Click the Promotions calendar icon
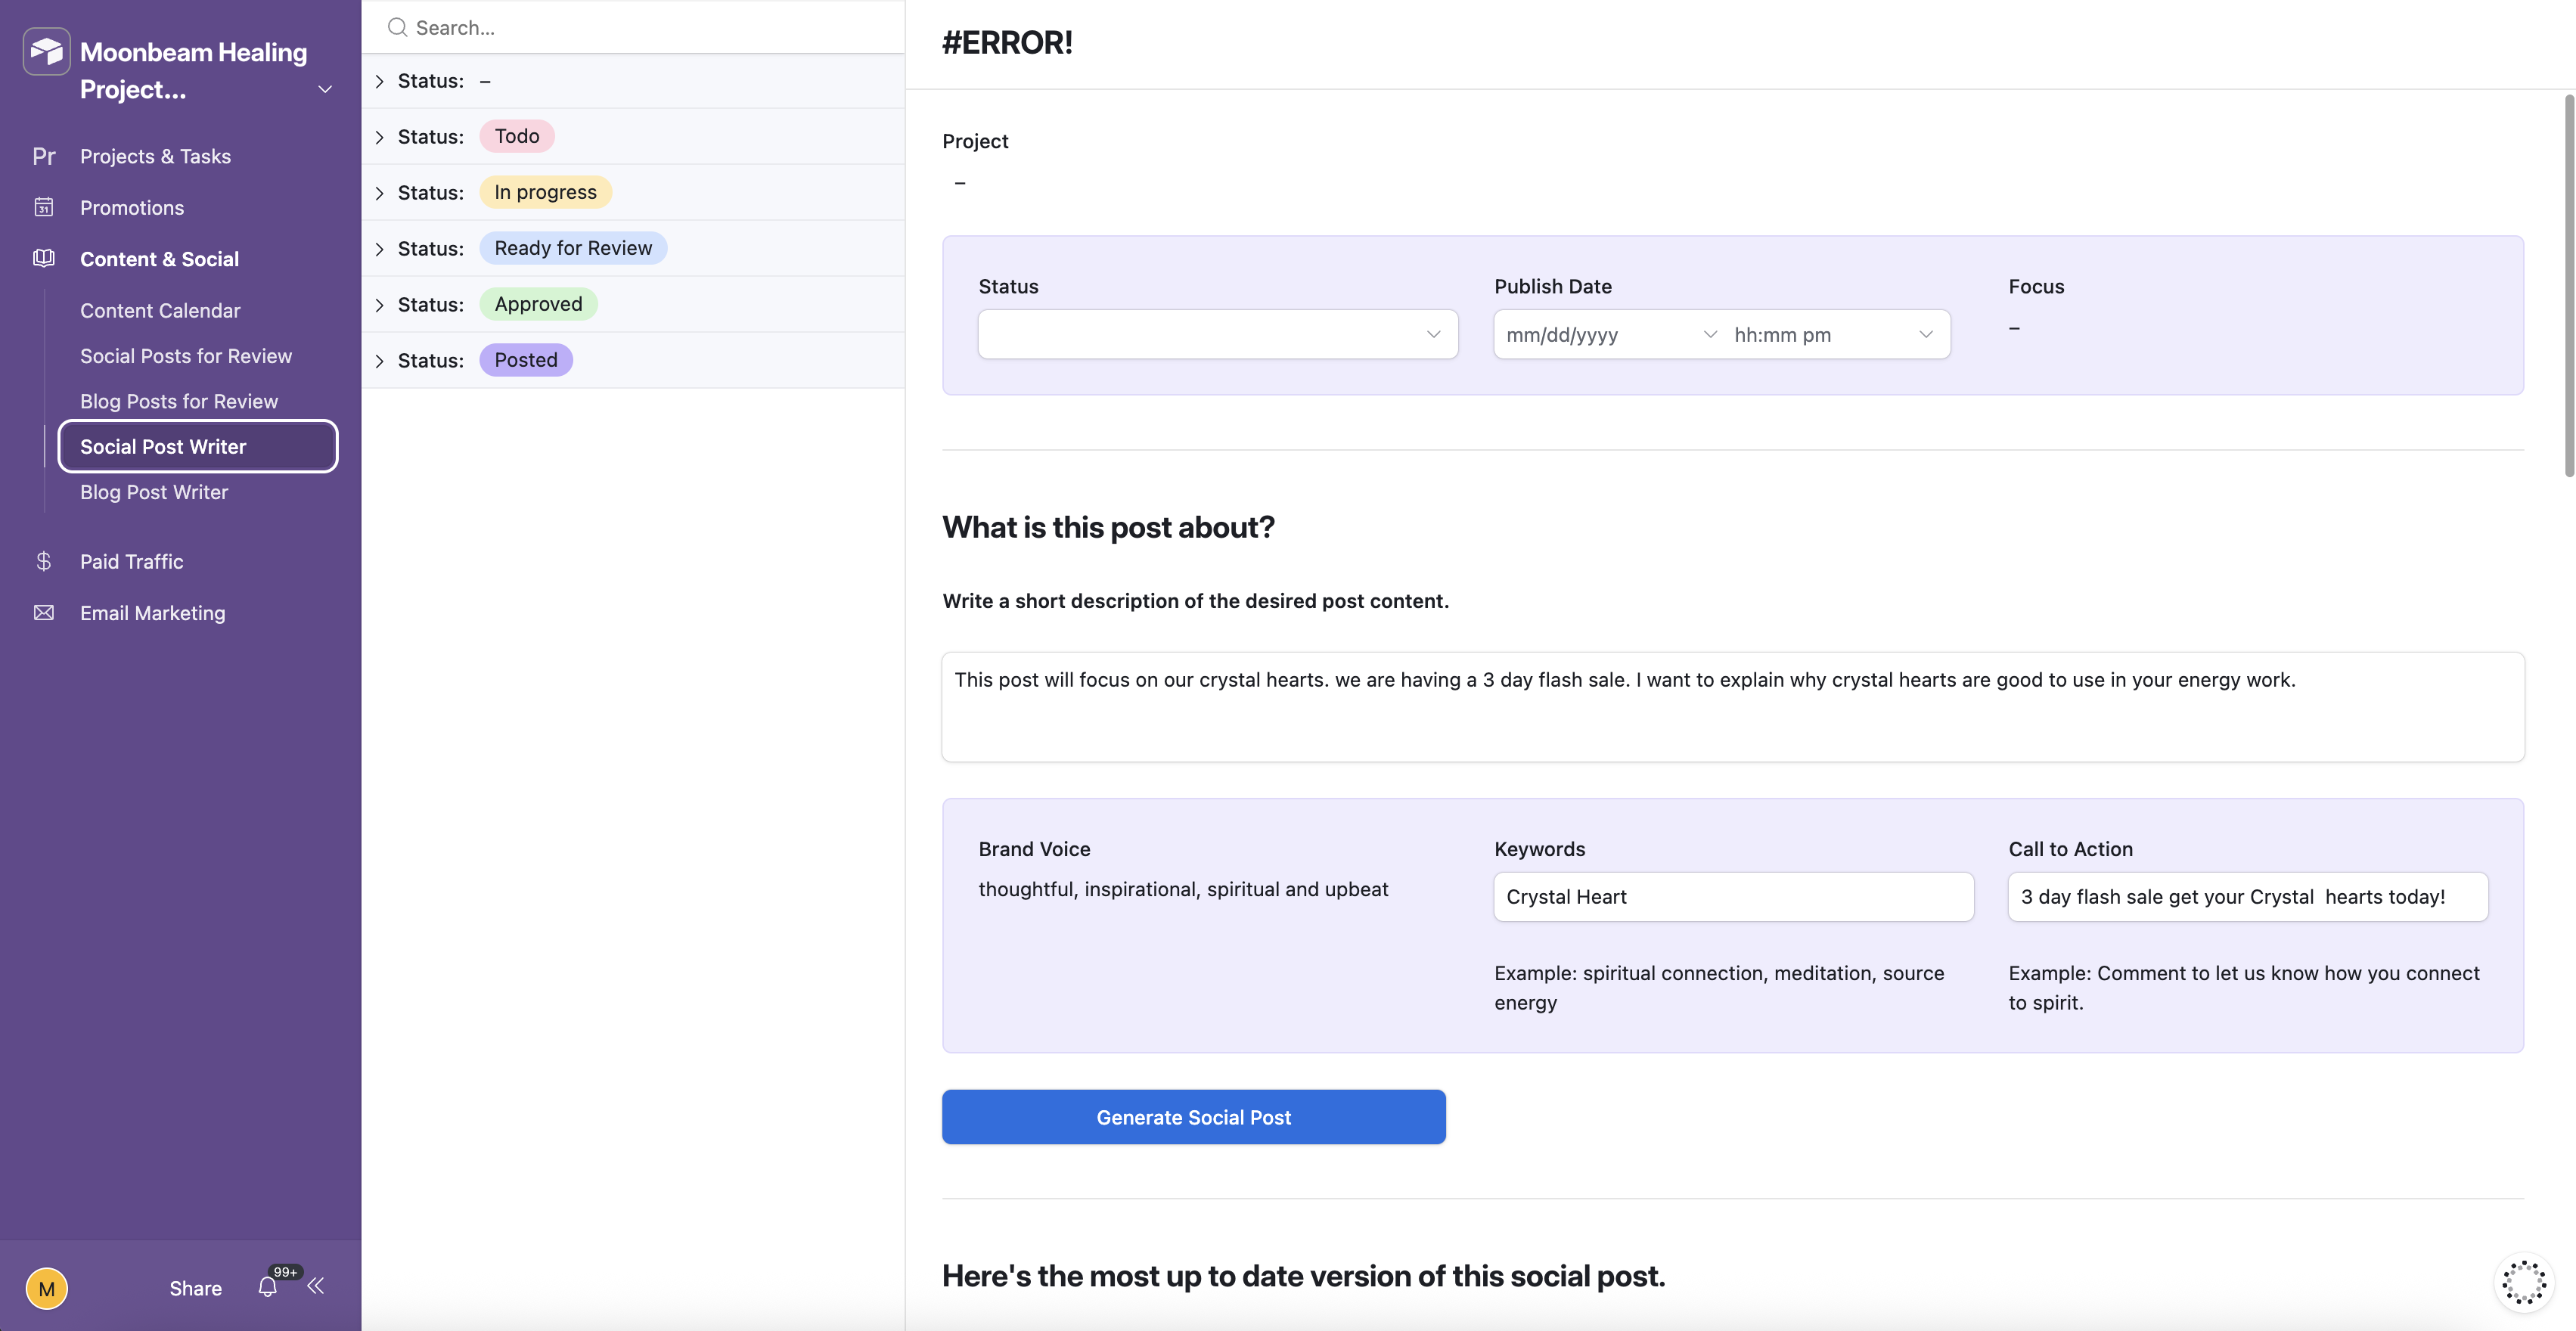This screenshot has width=2576, height=1331. click(44, 207)
